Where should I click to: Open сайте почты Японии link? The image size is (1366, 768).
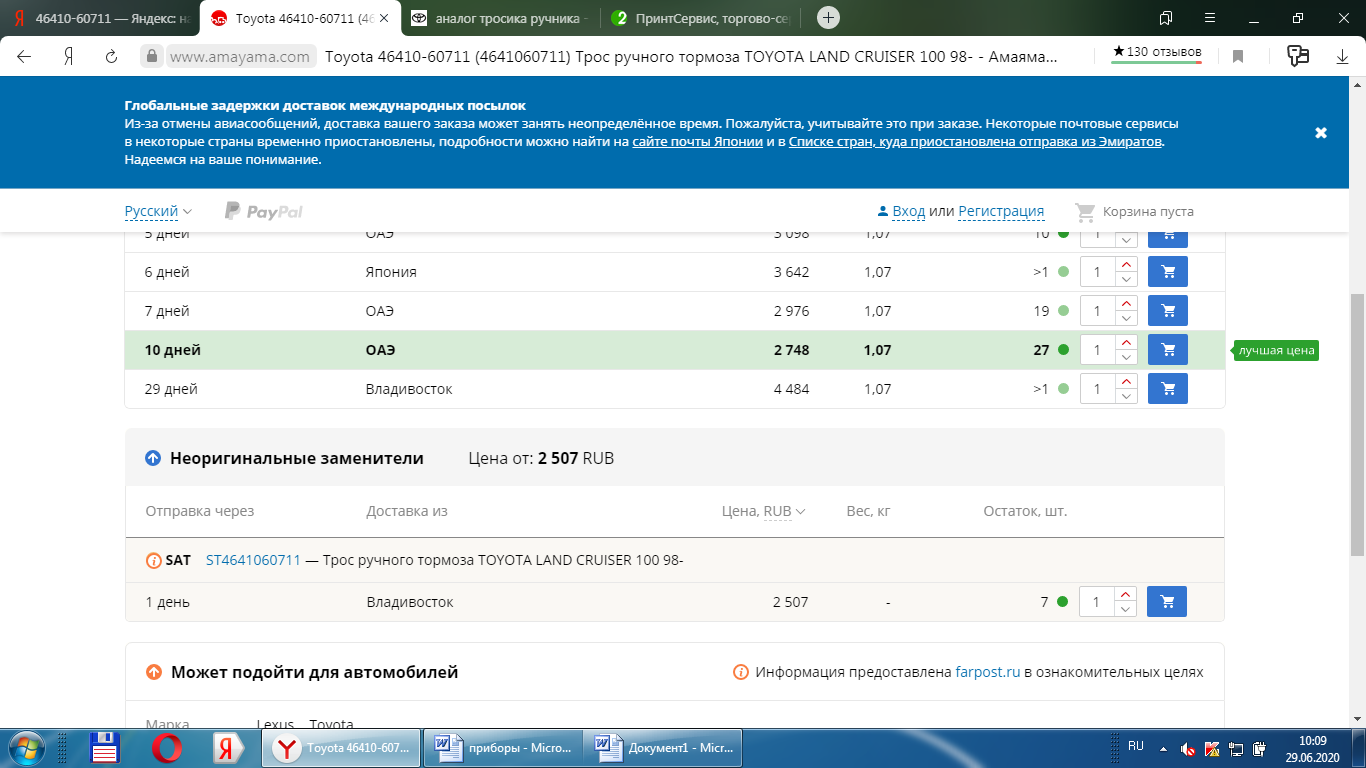point(696,142)
